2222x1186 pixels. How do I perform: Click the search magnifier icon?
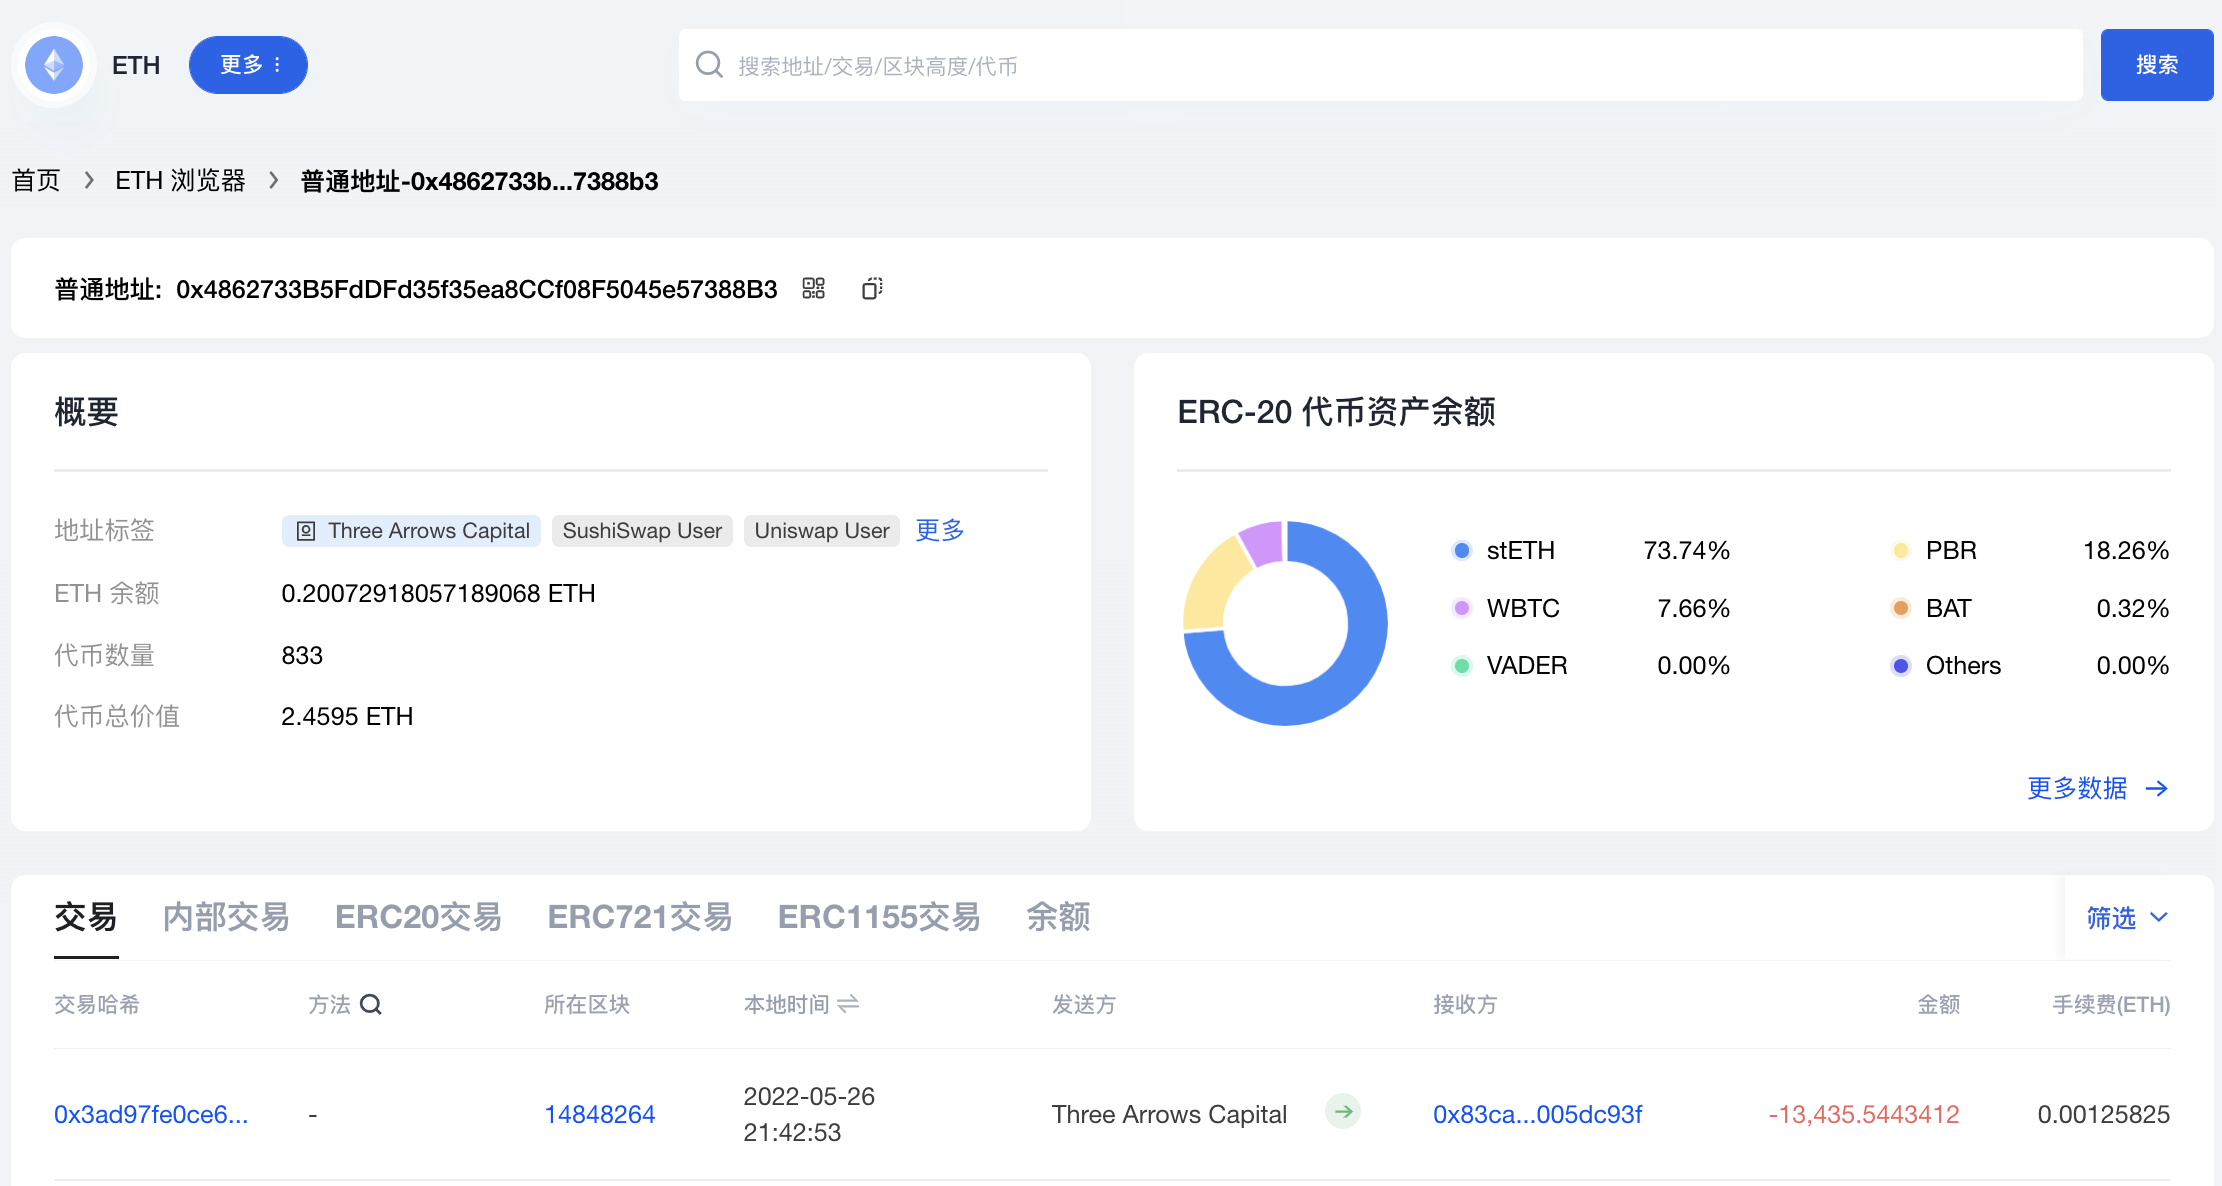[x=709, y=65]
